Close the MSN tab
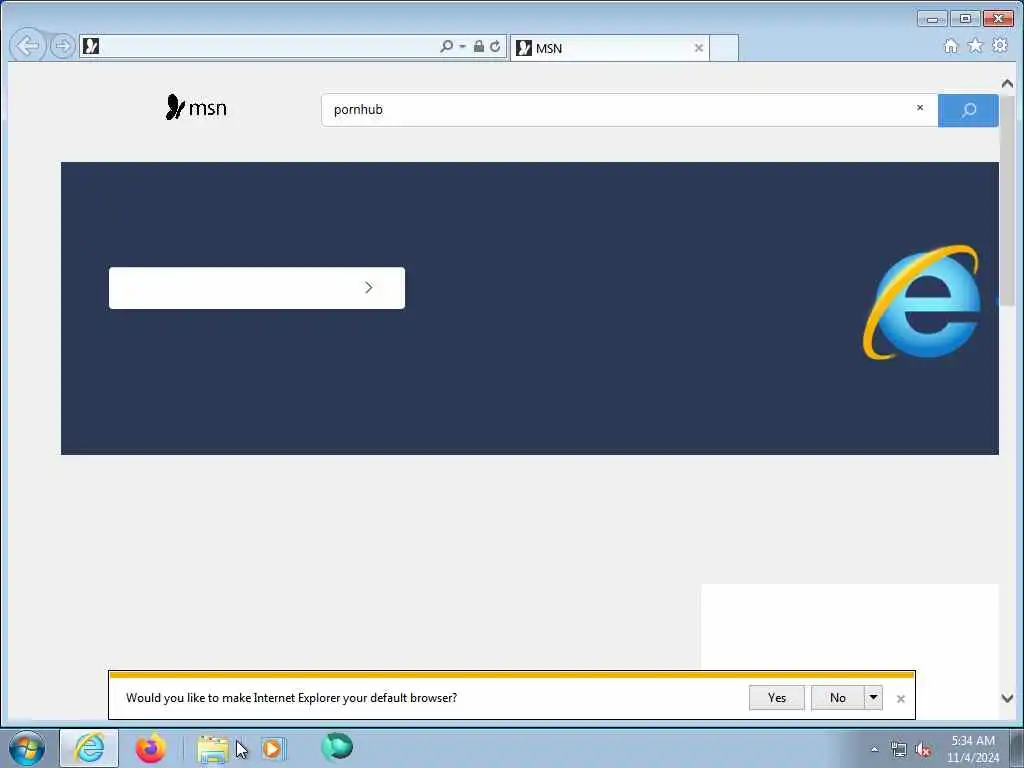 click(699, 48)
